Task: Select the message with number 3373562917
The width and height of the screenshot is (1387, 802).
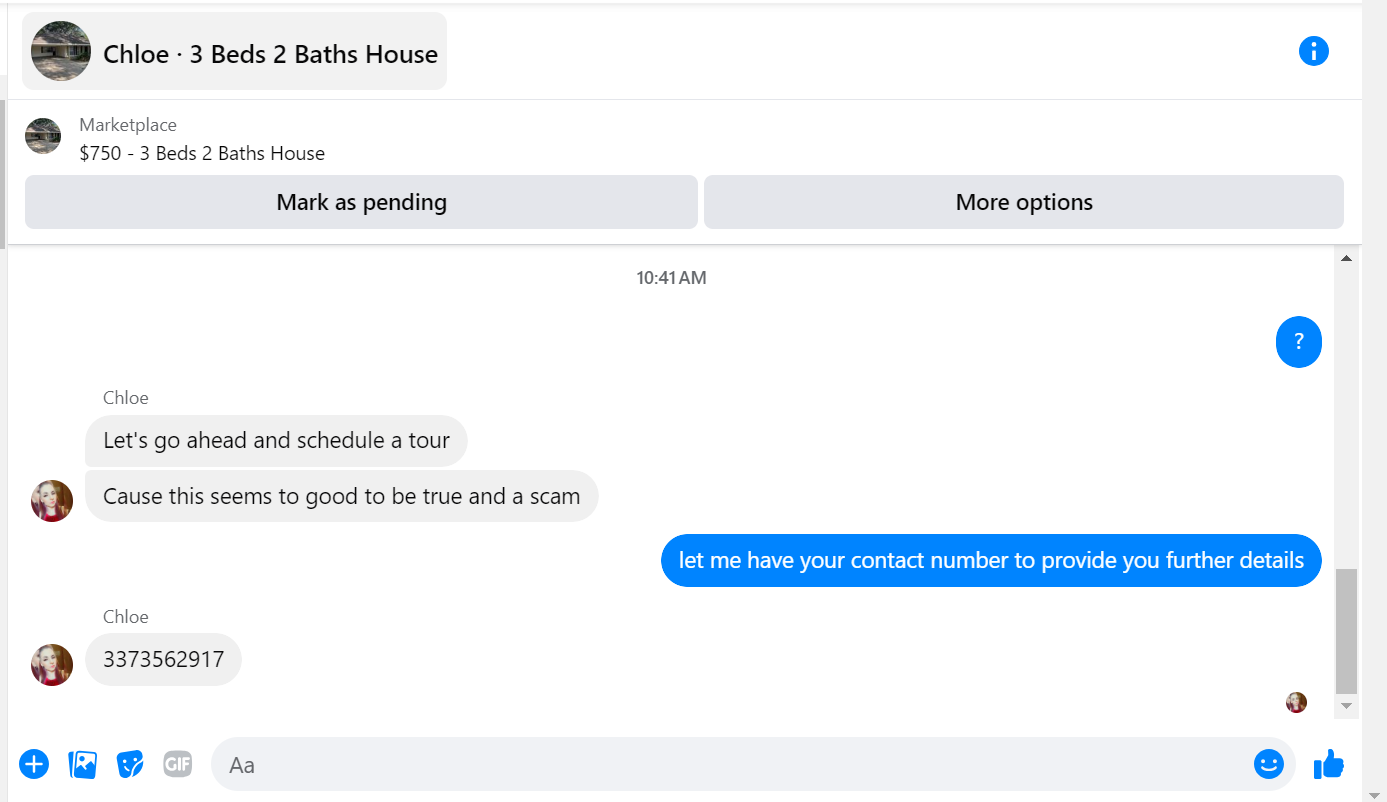Action: [x=163, y=660]
